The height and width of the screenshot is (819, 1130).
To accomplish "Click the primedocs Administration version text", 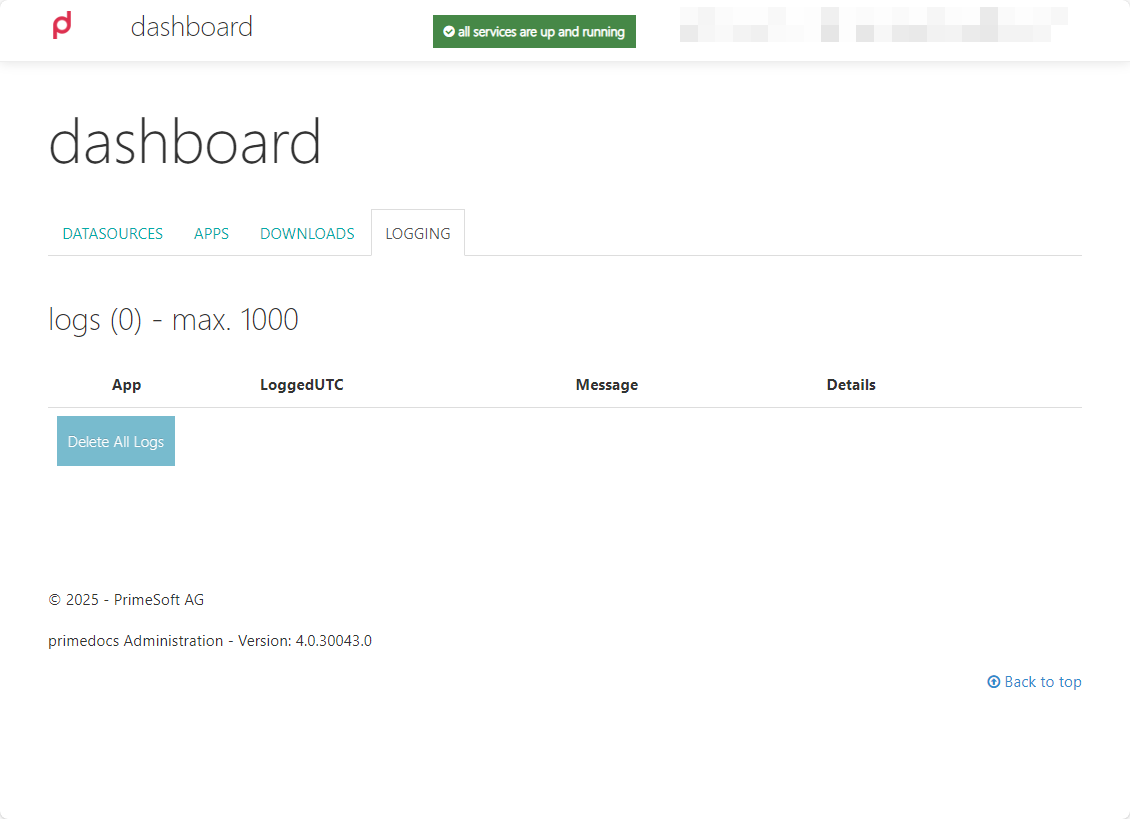I will click(210, 641).
